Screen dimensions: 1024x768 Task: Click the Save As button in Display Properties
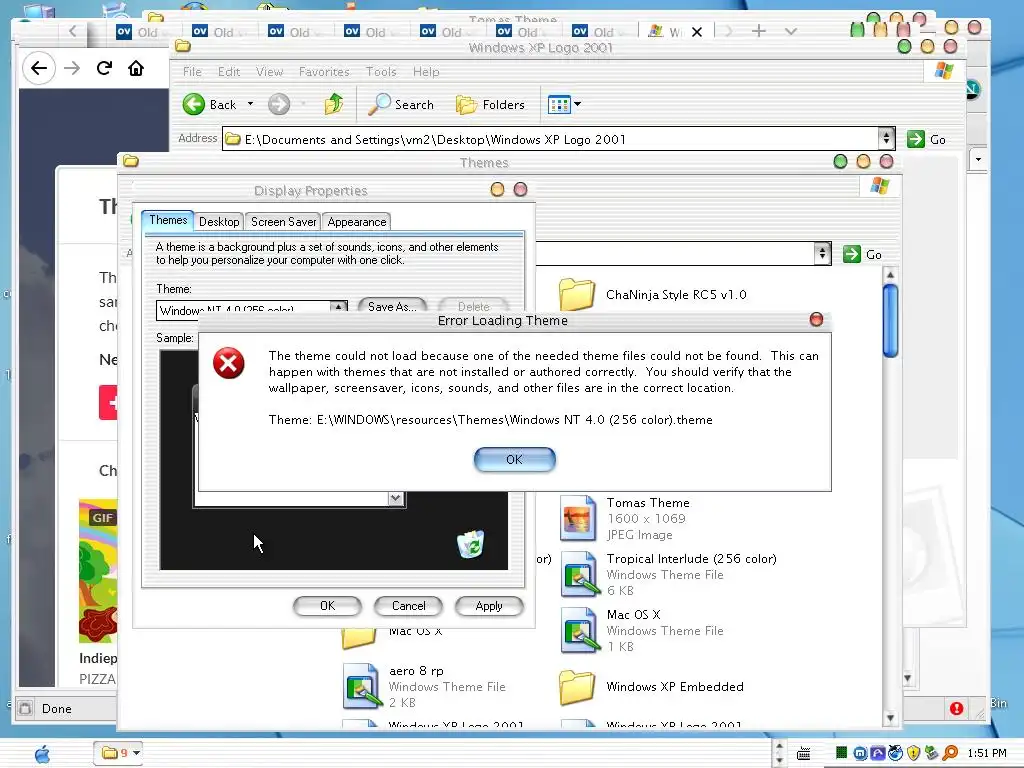pyautogui.click(x=392, y=306)
